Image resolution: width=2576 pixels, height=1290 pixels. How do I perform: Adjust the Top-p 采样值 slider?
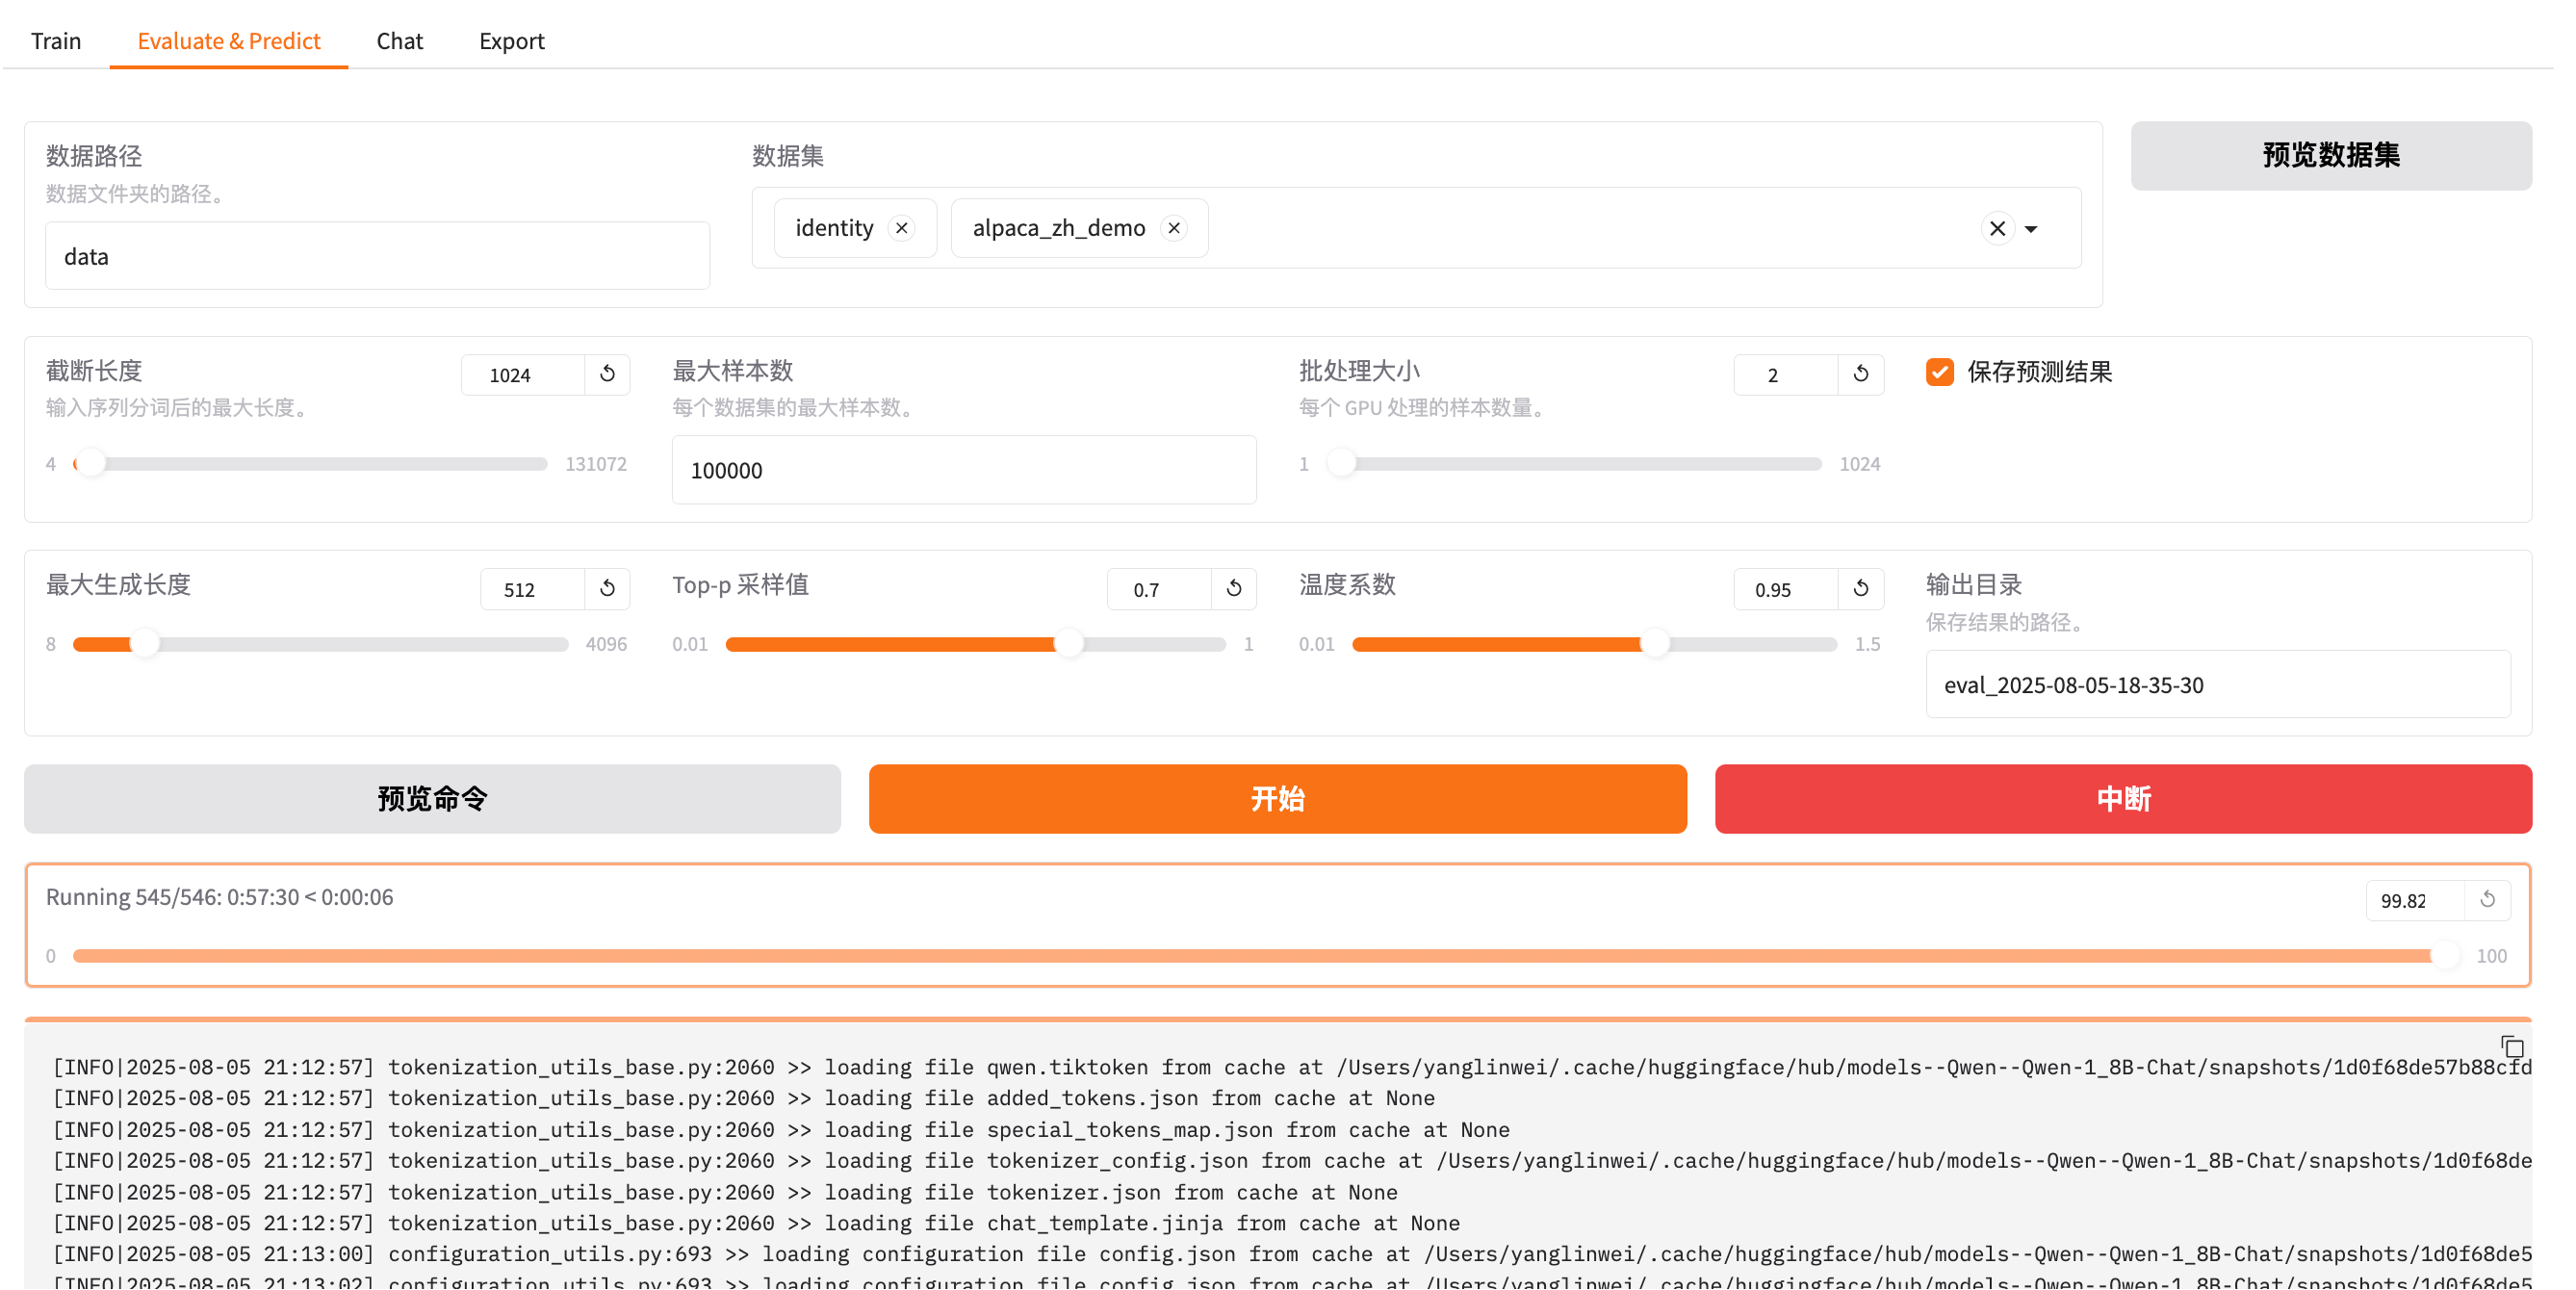(975, 644)
